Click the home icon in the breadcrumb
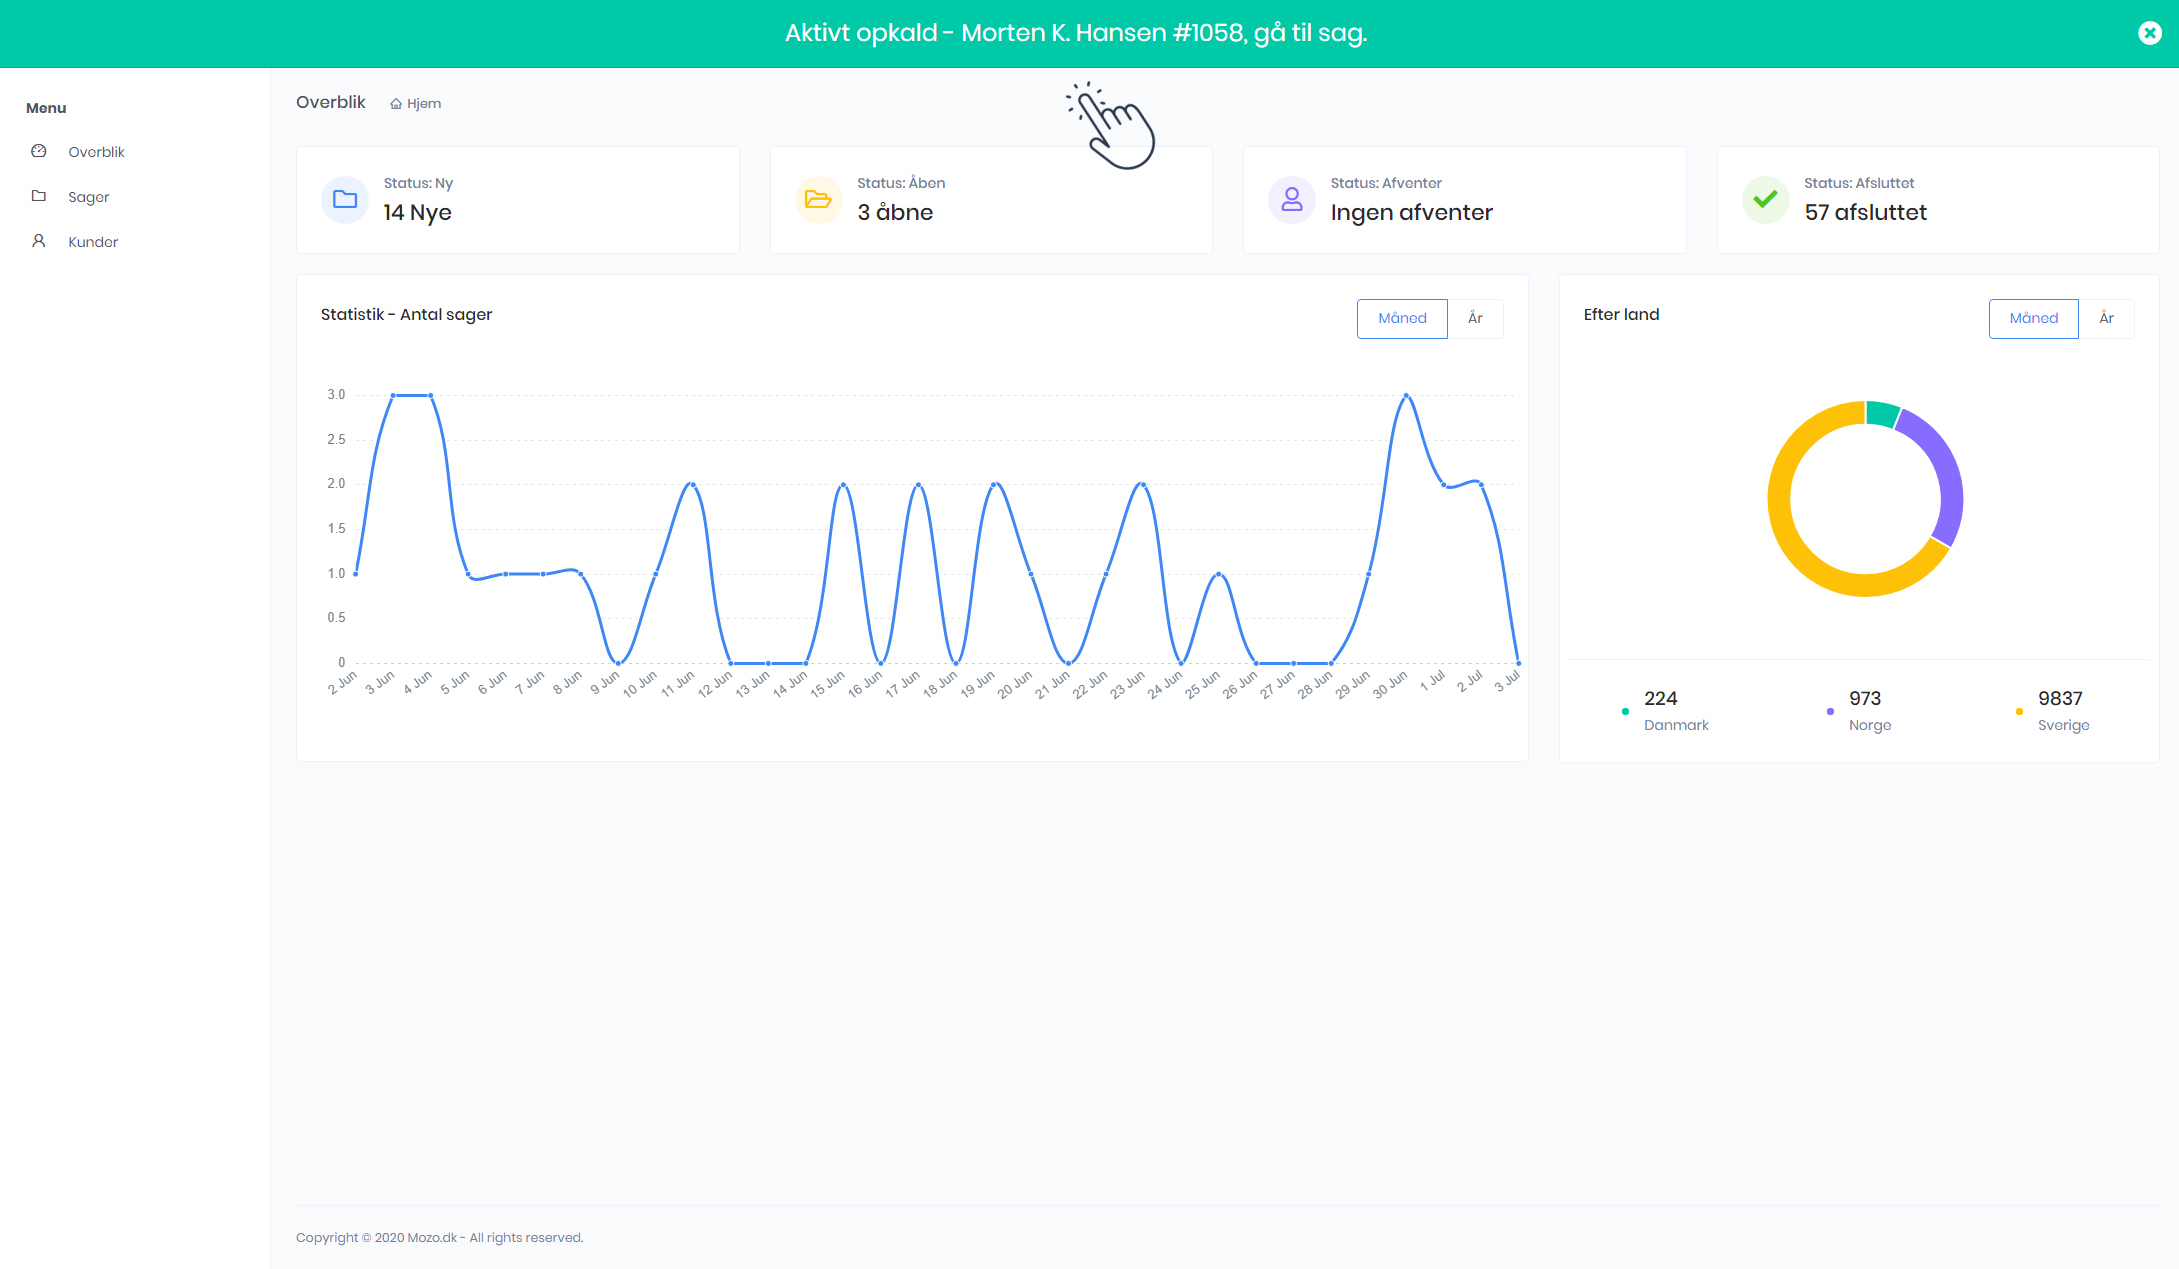Image resolution: width=2179 pixels, height=1269 pixels. pyautogui.click(x=396, y=104)
